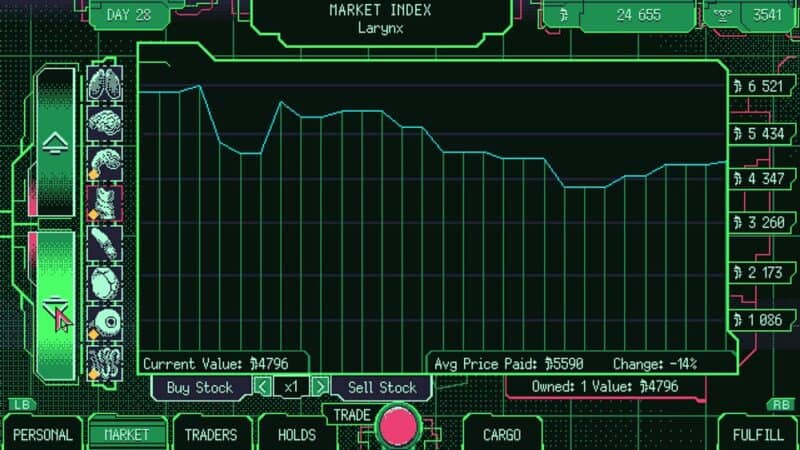Click the Sell Stock button
This screenshot has width=800, height=450.
(382, 387)
